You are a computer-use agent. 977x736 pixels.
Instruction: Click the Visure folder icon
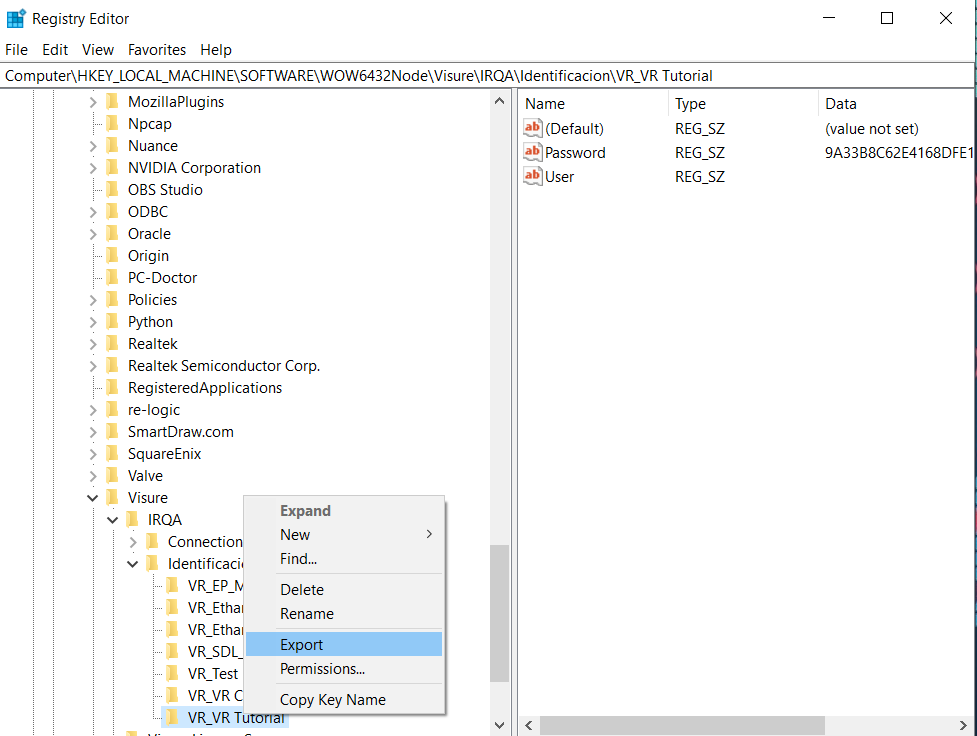tap(113, 497)
